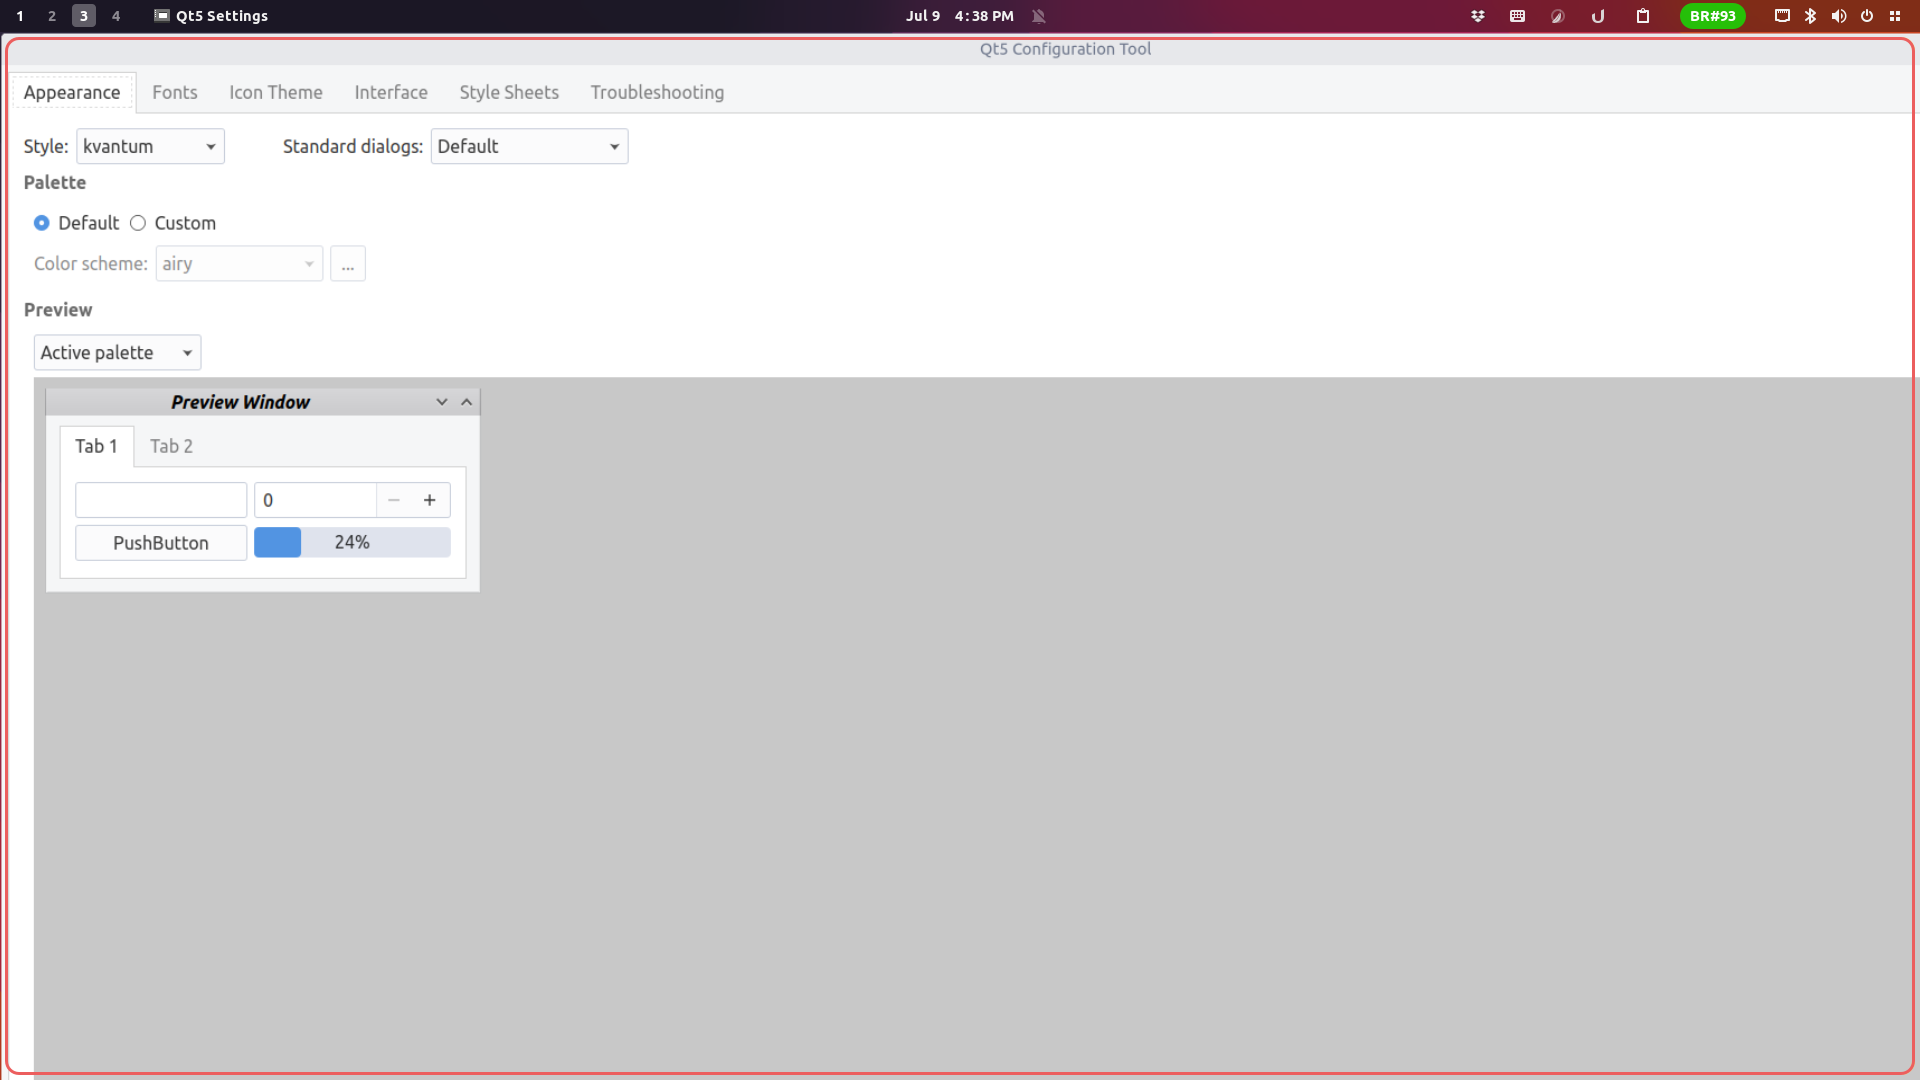The width and height of the screenshot is (1920, 1080).
Task: Select the Default palette radio button
Action: pos(42,223)
